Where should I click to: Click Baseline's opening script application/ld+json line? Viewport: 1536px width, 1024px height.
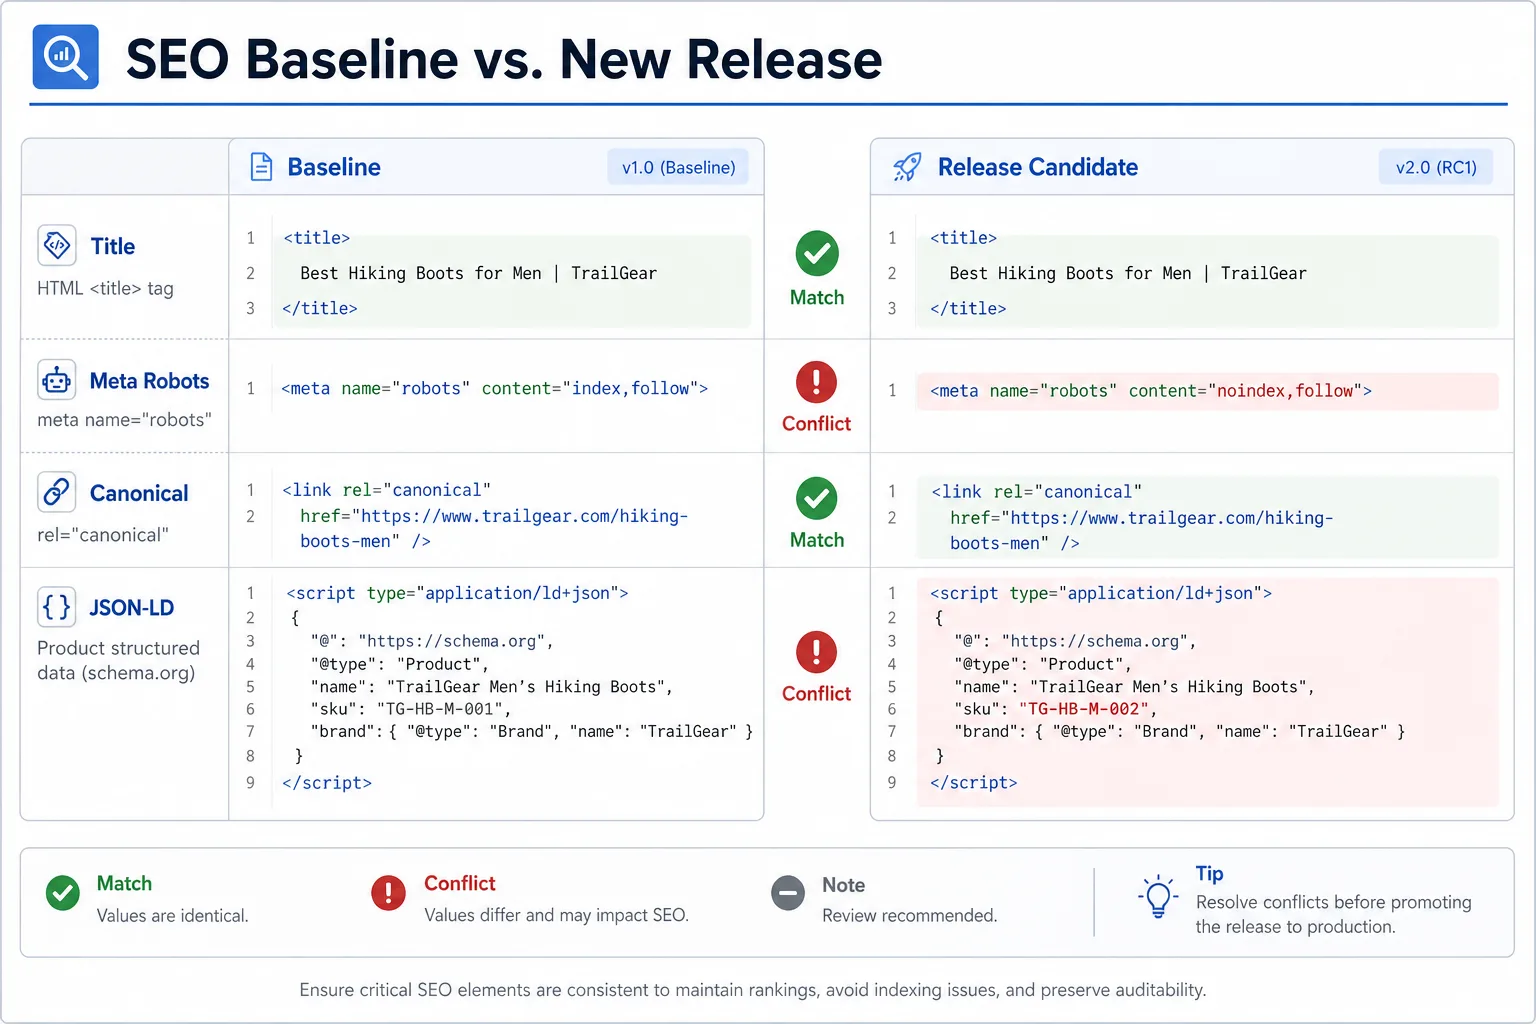point(457,593)
